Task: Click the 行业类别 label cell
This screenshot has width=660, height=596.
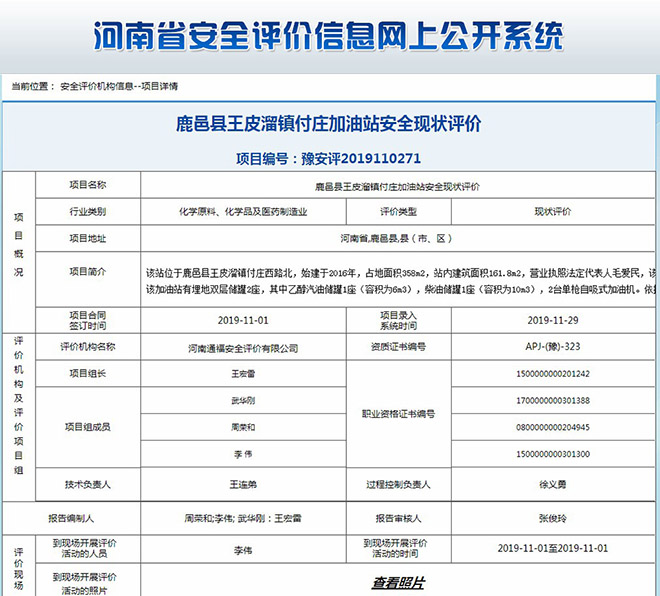Action: (x=88, y=211)
